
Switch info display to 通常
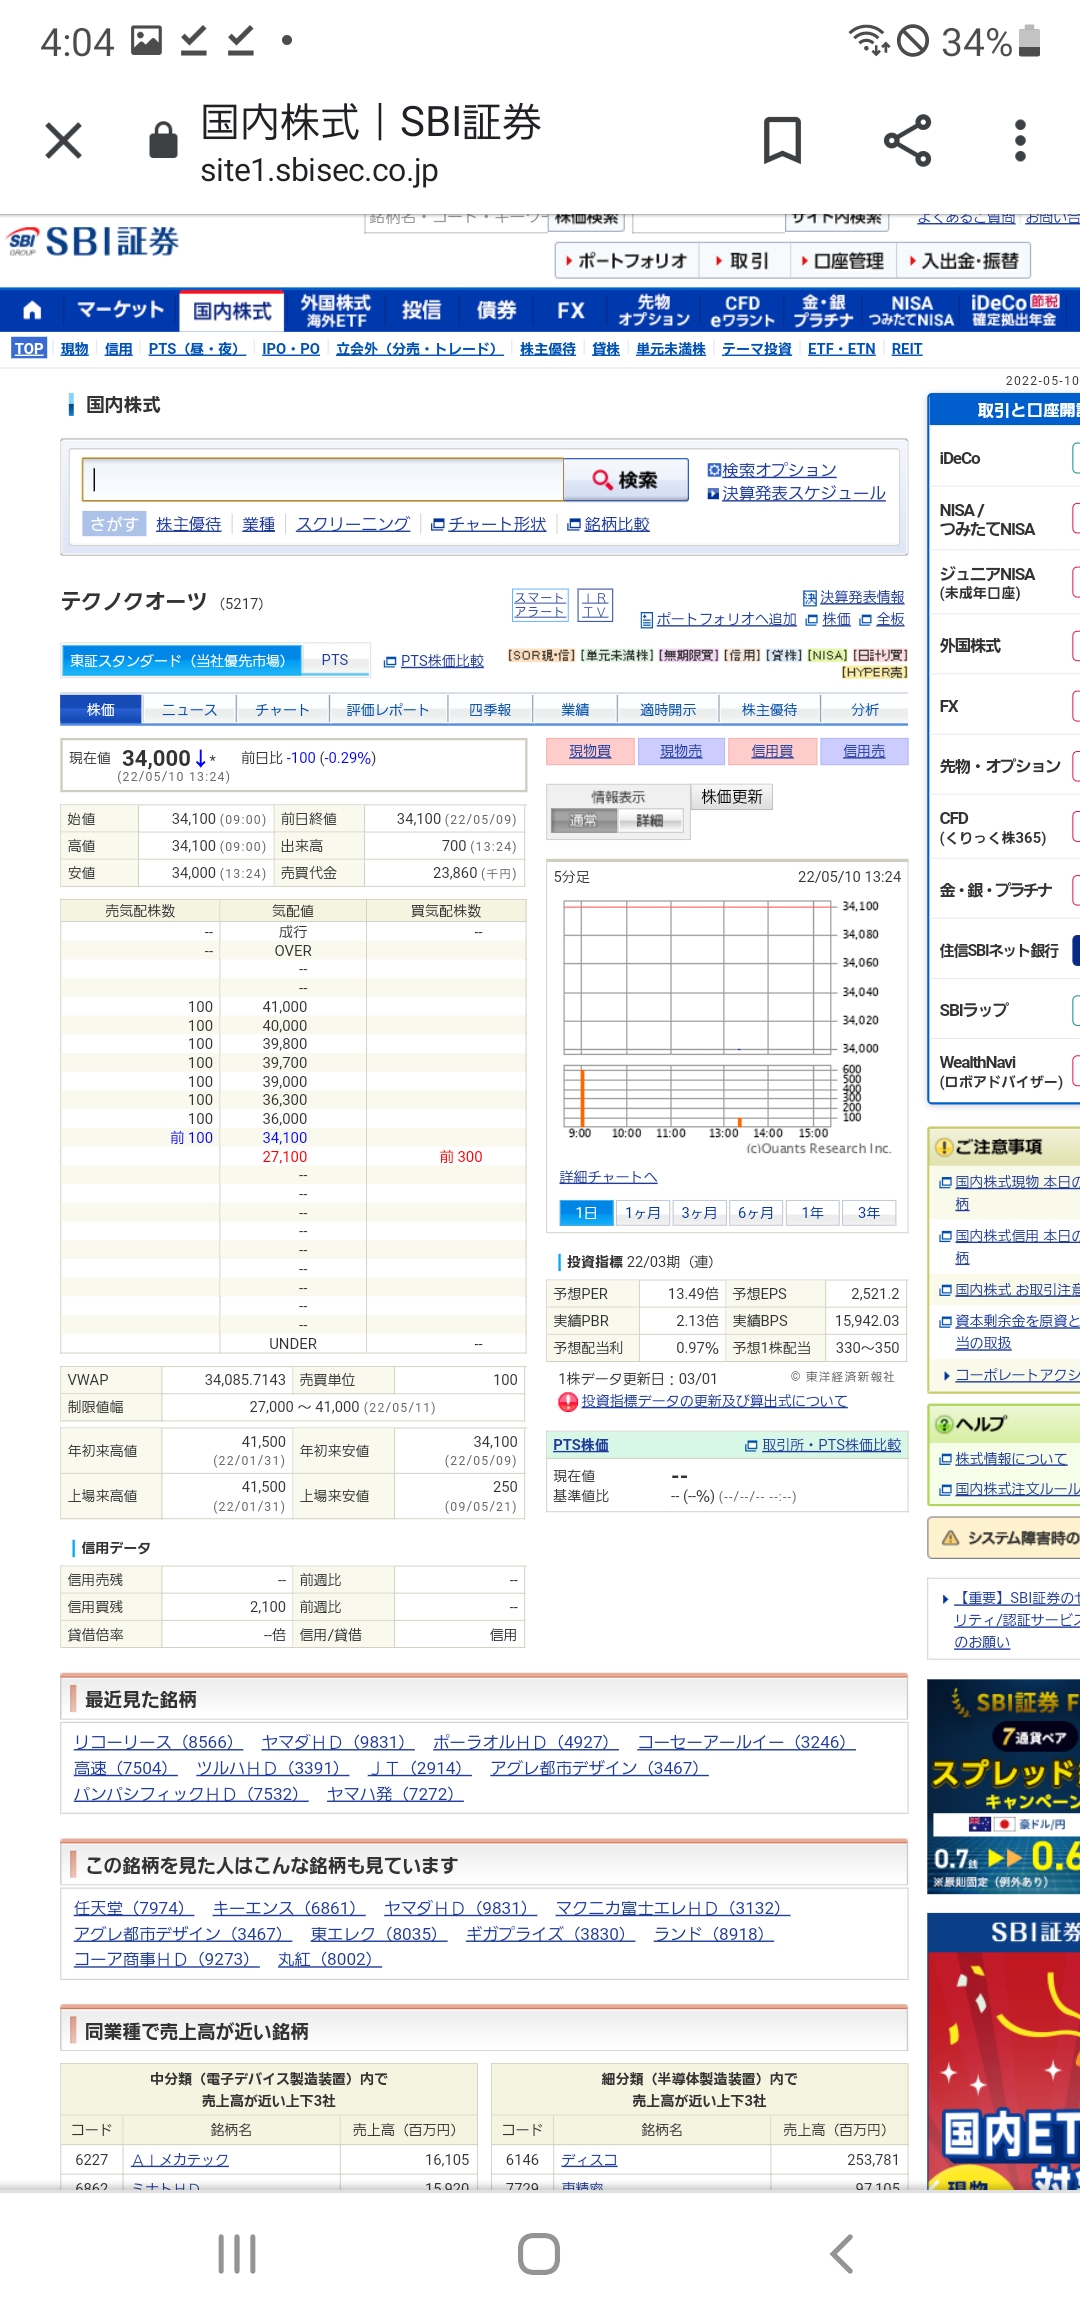click(x=583, y=821)
